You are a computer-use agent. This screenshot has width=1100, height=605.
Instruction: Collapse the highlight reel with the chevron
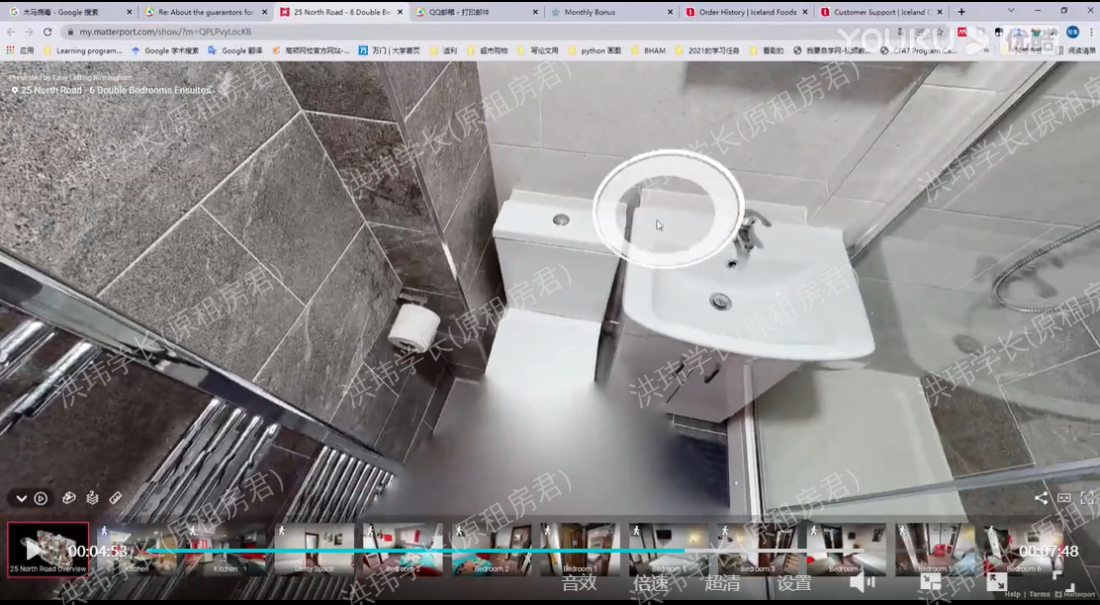[21, 498]
